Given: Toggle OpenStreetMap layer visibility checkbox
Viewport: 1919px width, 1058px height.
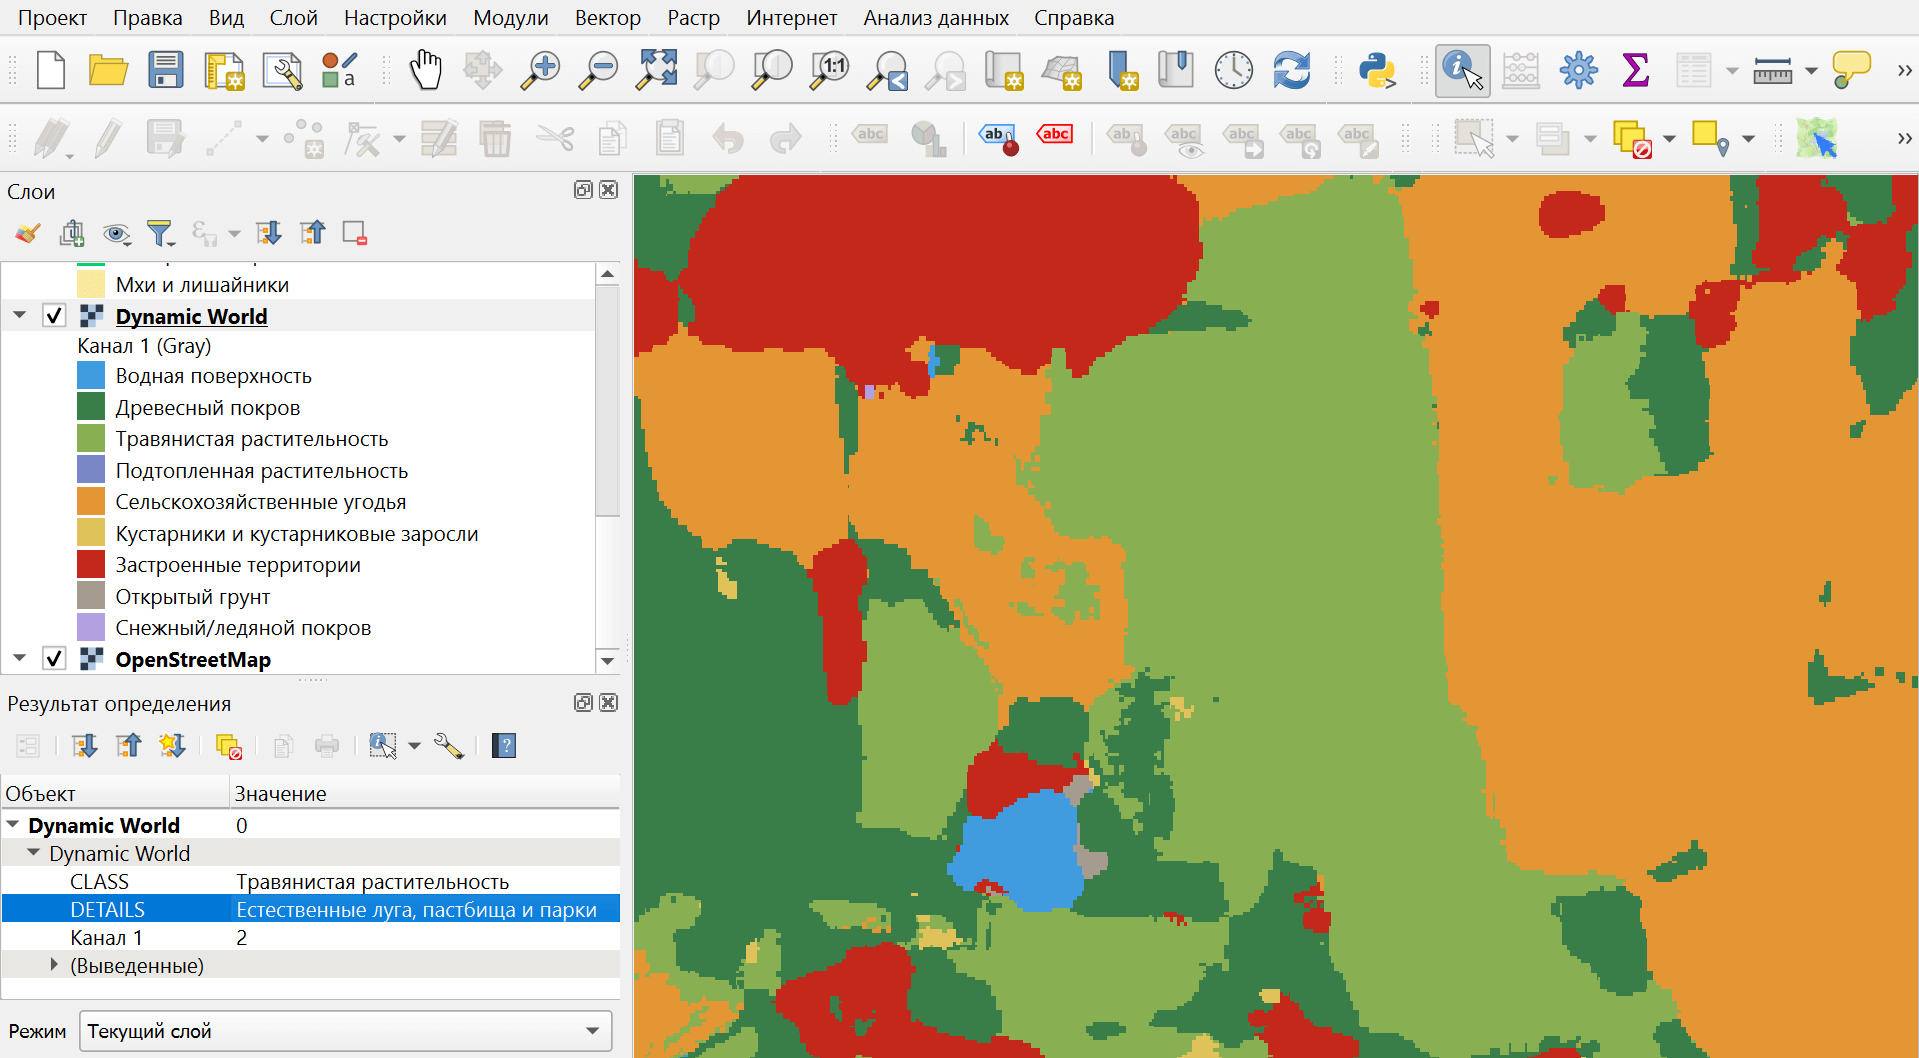Looking at the screenshot, I should [x=54, y=659].
